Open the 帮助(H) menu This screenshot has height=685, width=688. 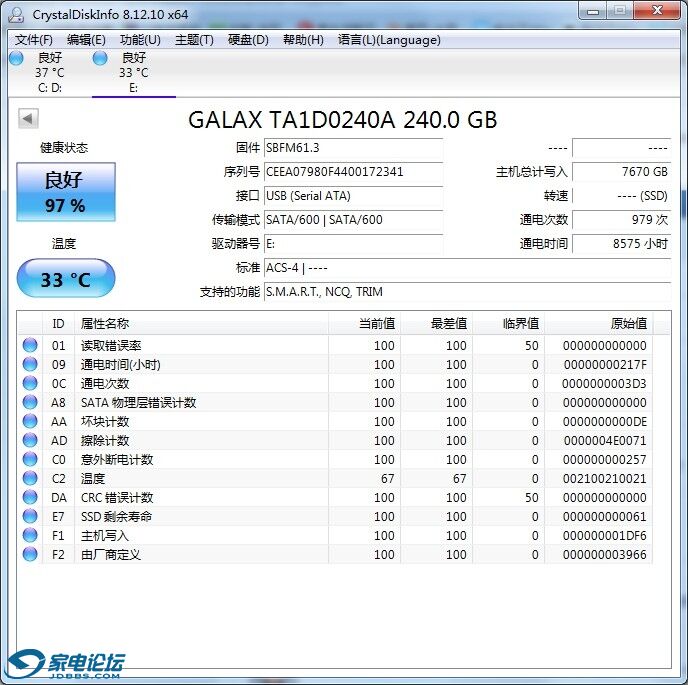[303, 40]
